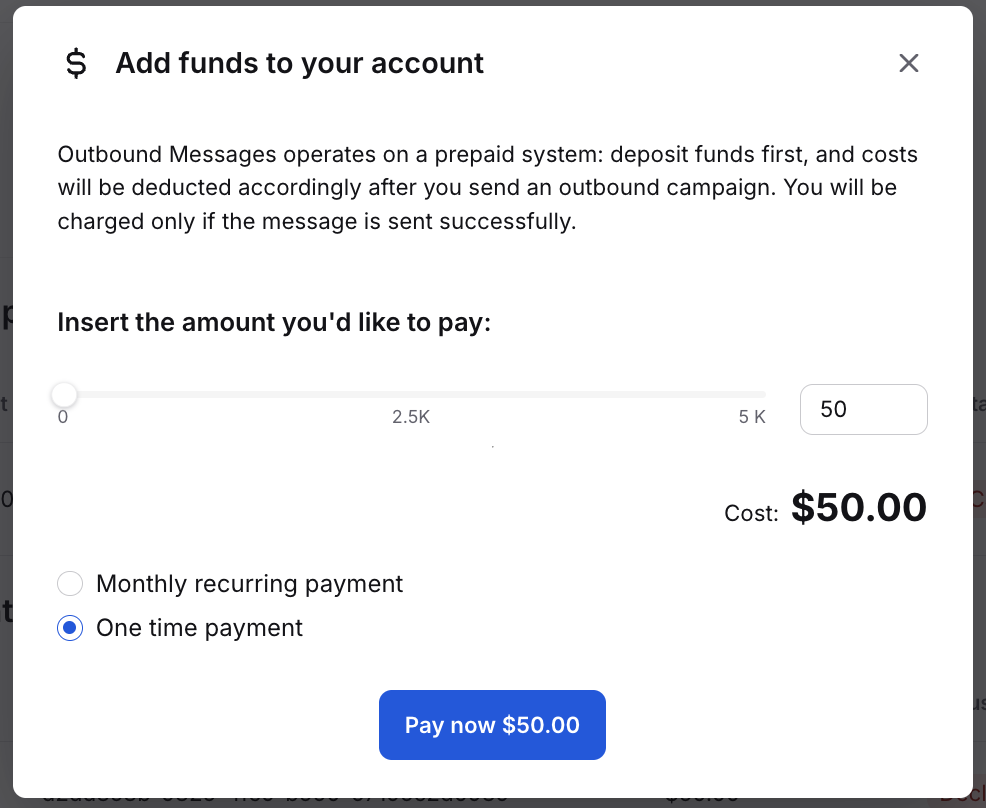This screenshot has height=808, width=986.
Task: Click the 'Insert the amount you'd like to pay' heading
Action: point(274,323)
